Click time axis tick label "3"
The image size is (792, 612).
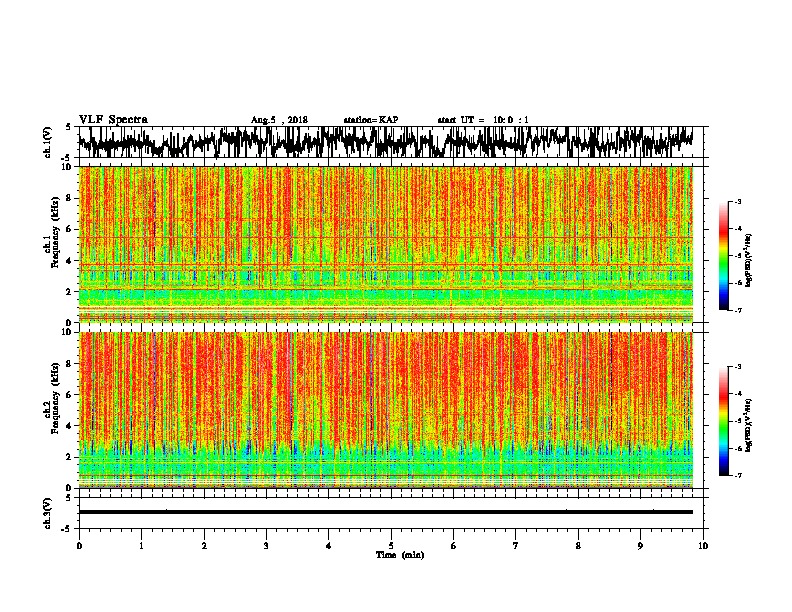click(x=266, y=546)
